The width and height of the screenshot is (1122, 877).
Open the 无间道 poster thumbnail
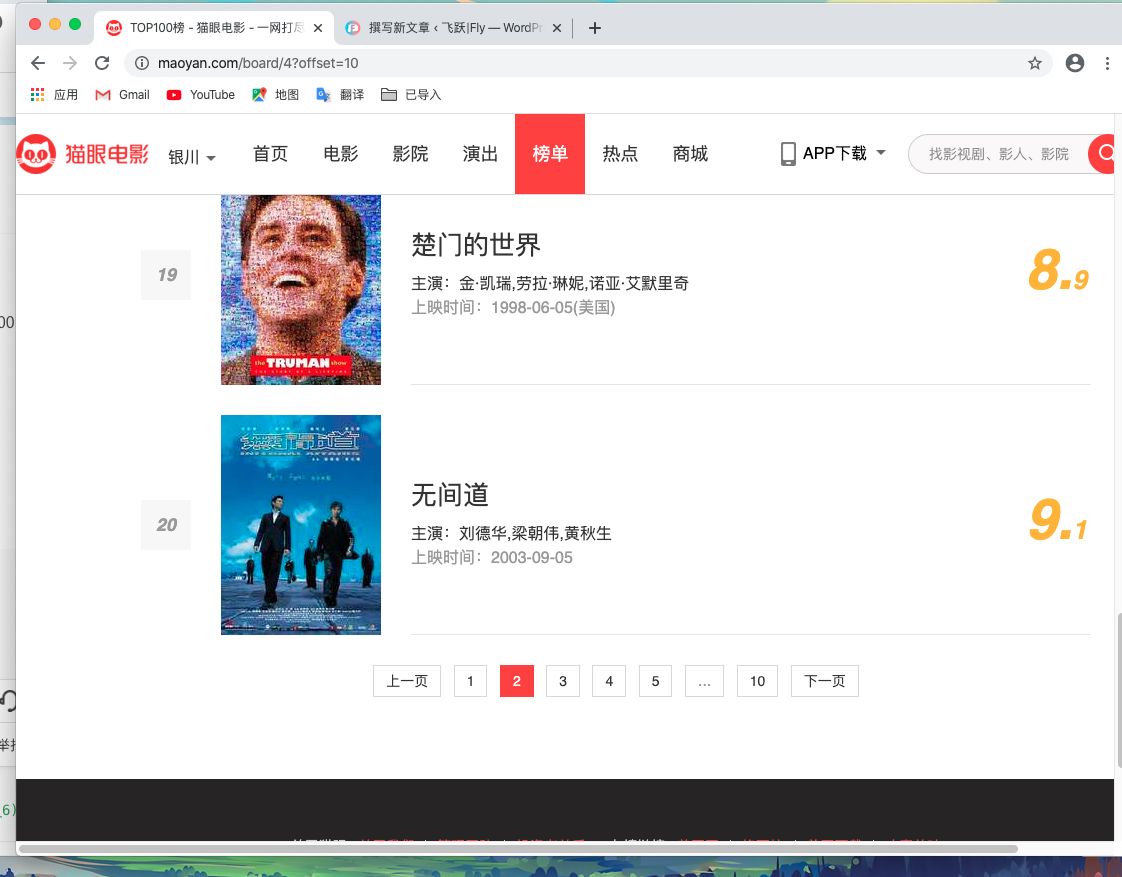(x=301, y=524)
